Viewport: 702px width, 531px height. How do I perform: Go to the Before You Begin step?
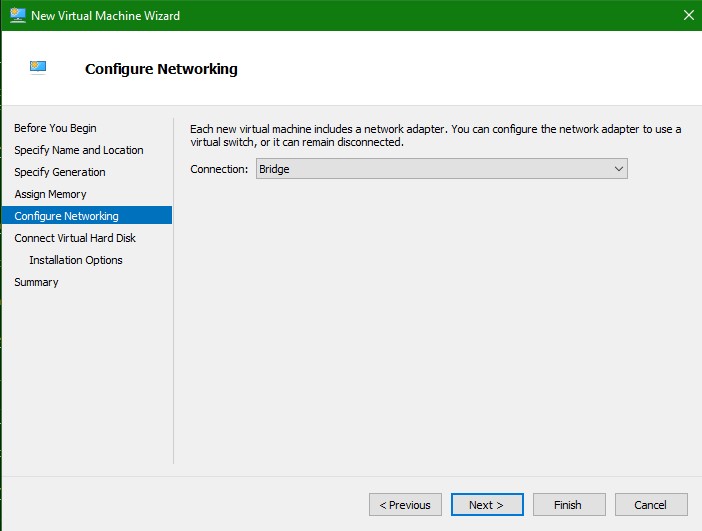tap(55, 128)
